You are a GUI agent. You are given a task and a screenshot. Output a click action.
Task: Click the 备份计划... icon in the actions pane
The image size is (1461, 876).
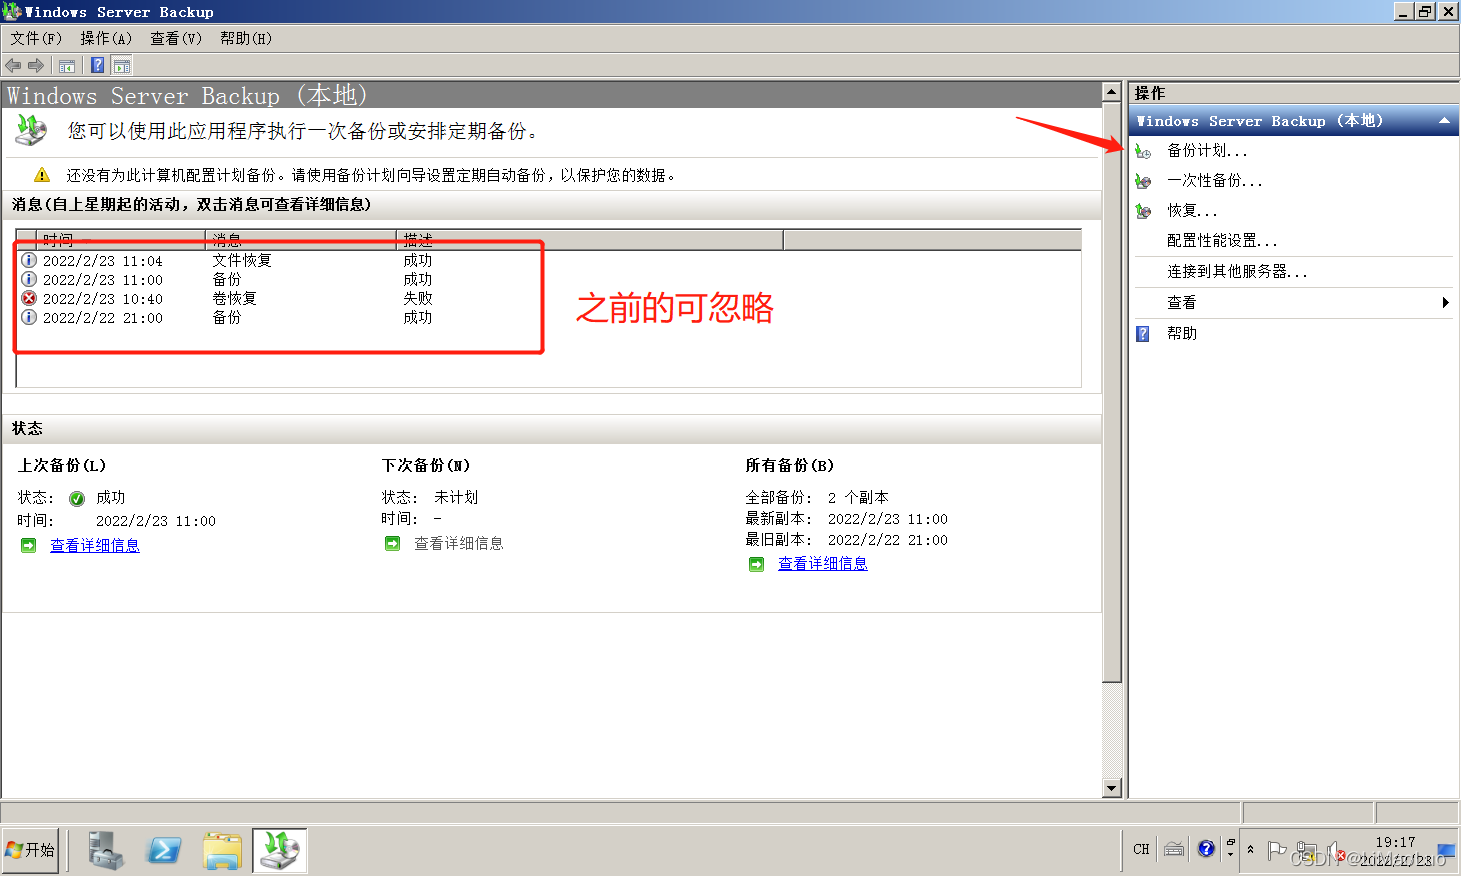pos(1143,151)
